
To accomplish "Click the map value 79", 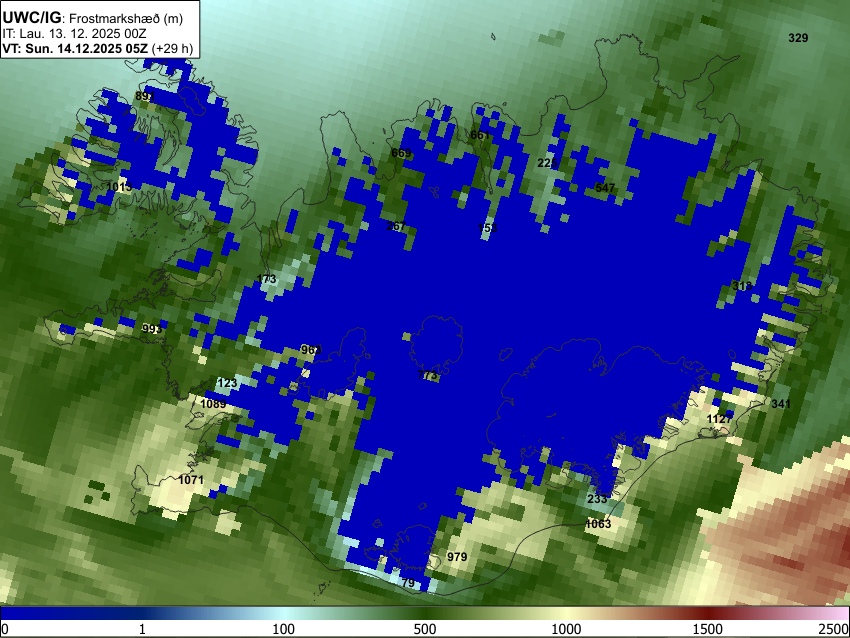I will 408,583.
